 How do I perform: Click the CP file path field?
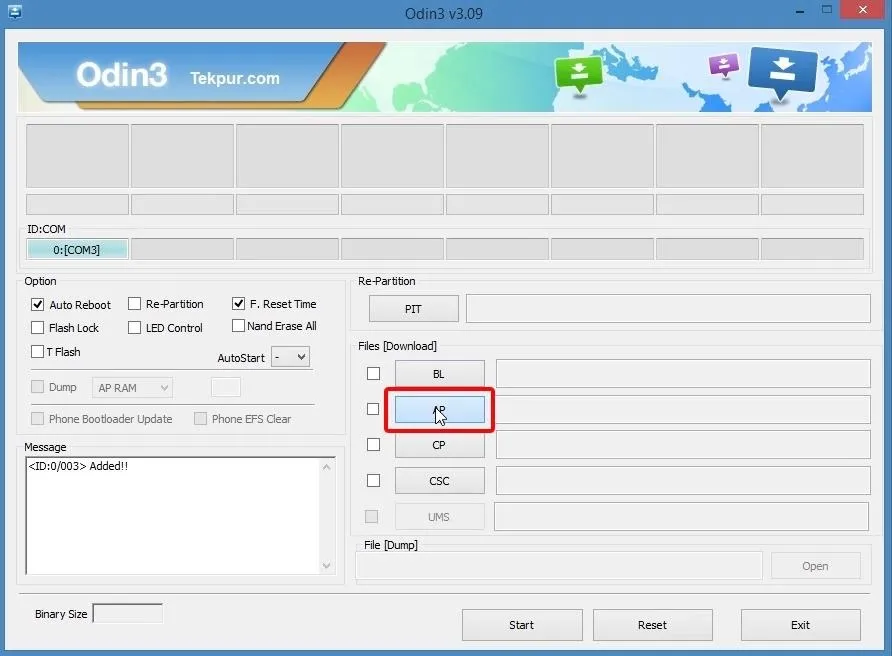(x=683, y=445)
